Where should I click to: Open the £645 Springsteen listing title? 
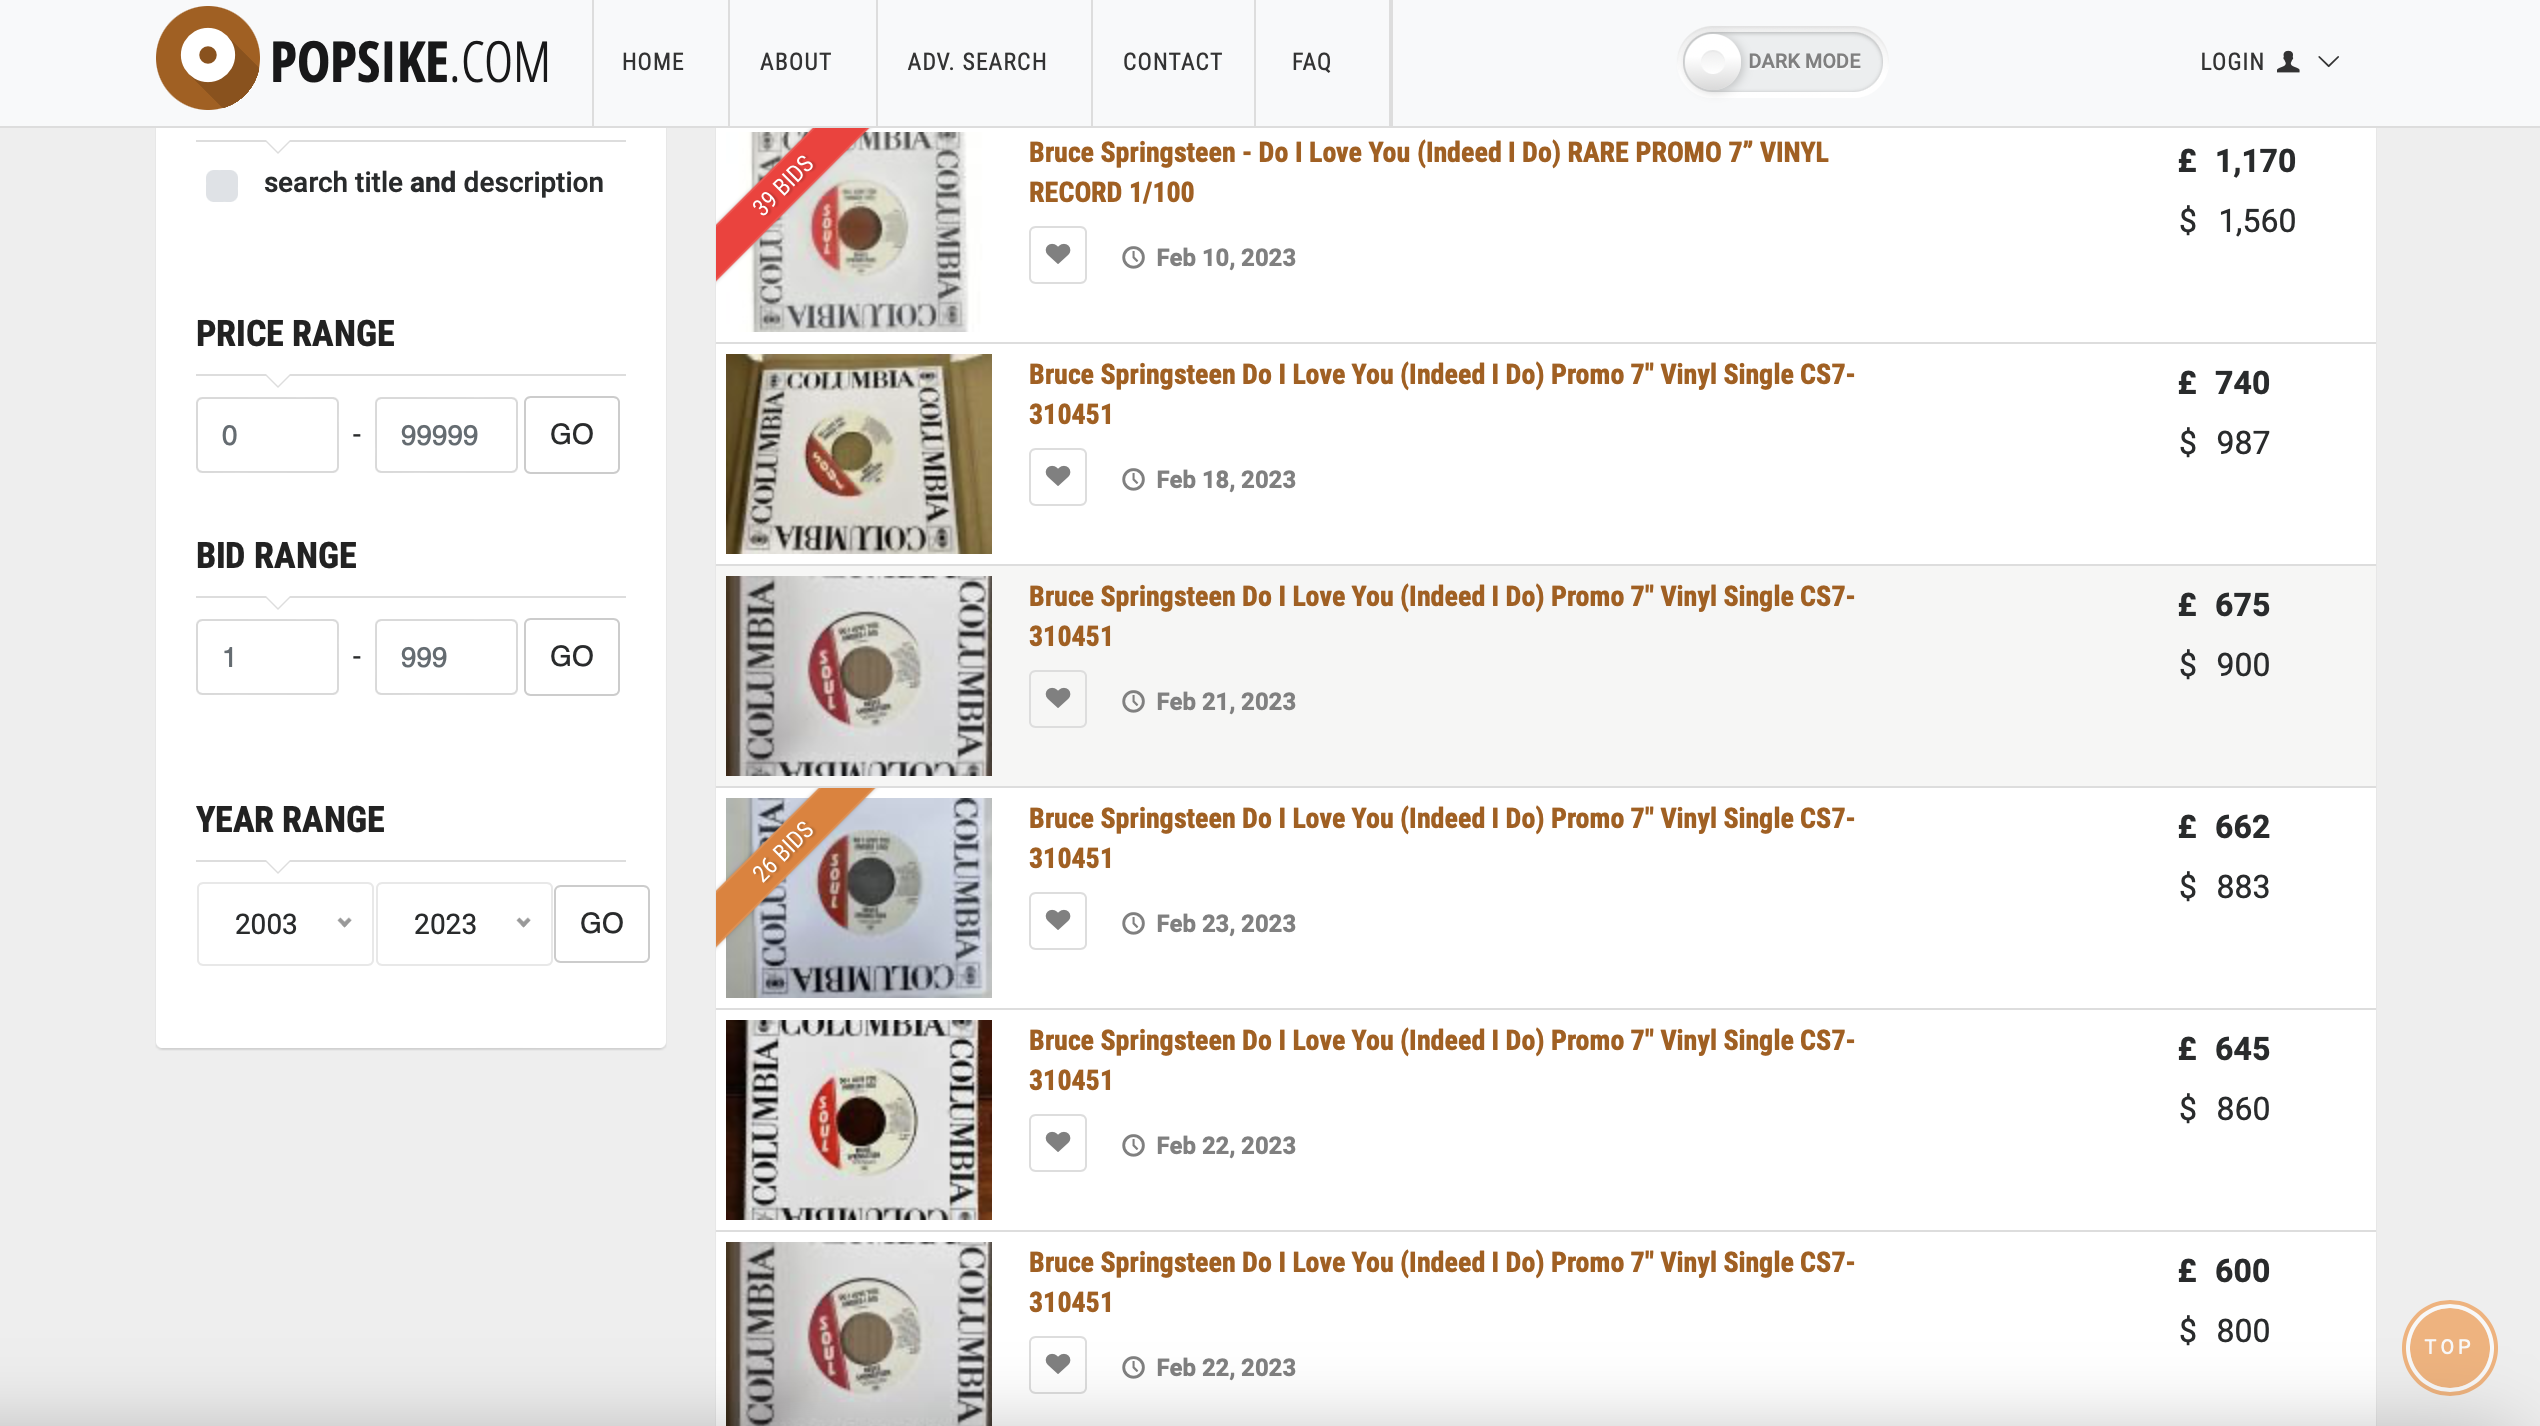[x=1442, y=1060]
